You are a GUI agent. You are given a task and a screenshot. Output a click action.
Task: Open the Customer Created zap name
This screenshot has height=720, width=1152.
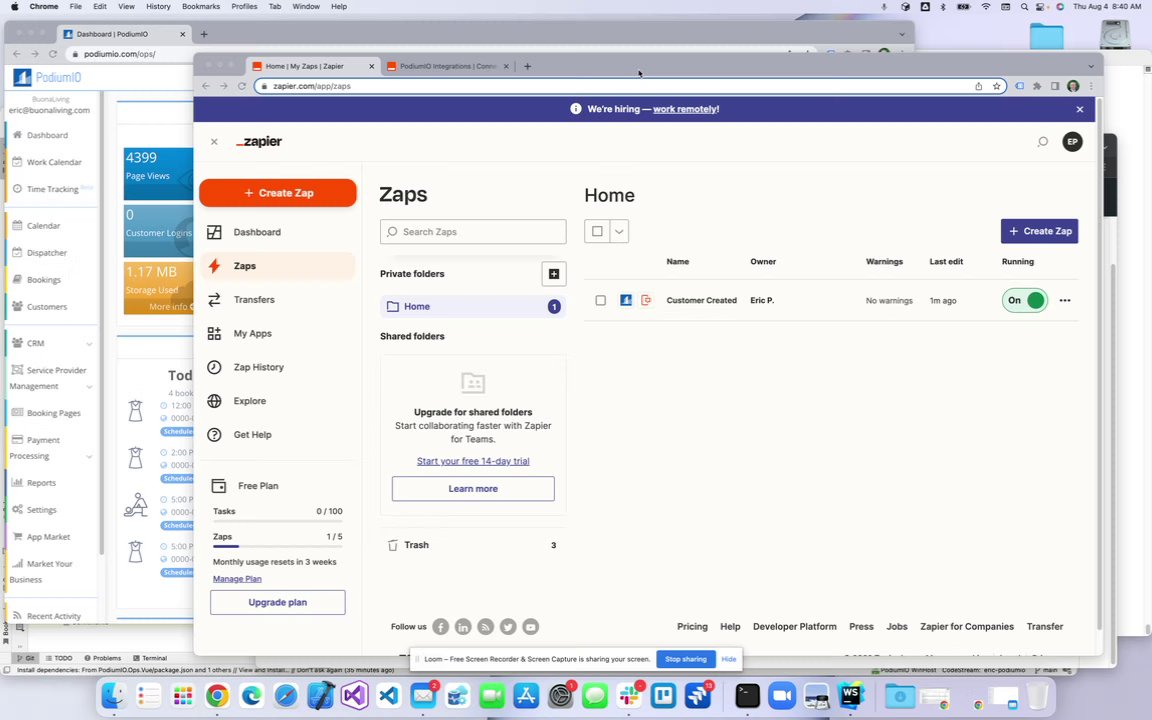(701, 300)
